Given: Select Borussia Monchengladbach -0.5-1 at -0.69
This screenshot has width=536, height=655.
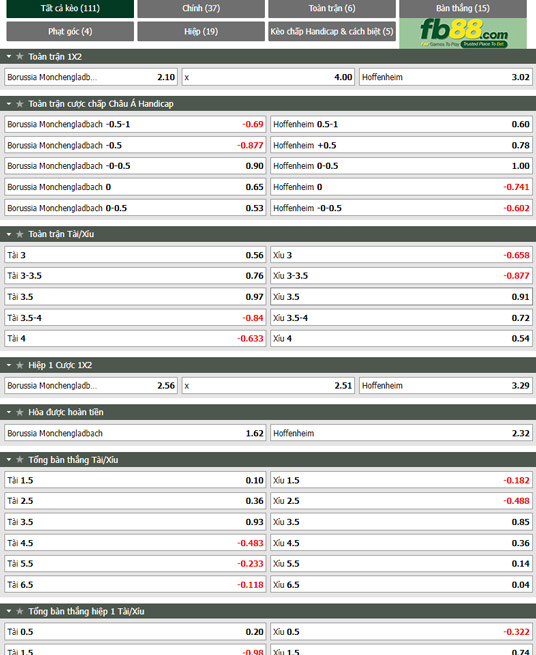Looking at the screenshot, I should click(x=135, y=124).
